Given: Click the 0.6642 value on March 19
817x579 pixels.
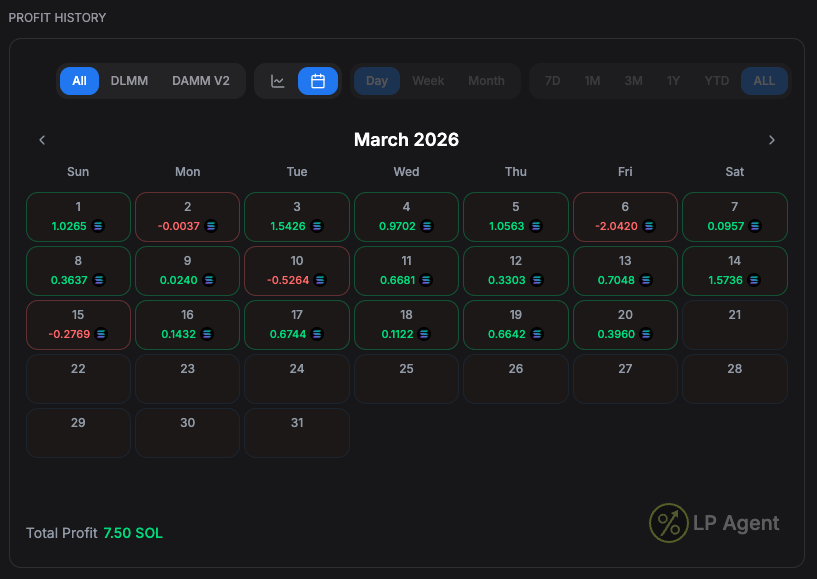Looking at the screenshot, I should point(506,334).
